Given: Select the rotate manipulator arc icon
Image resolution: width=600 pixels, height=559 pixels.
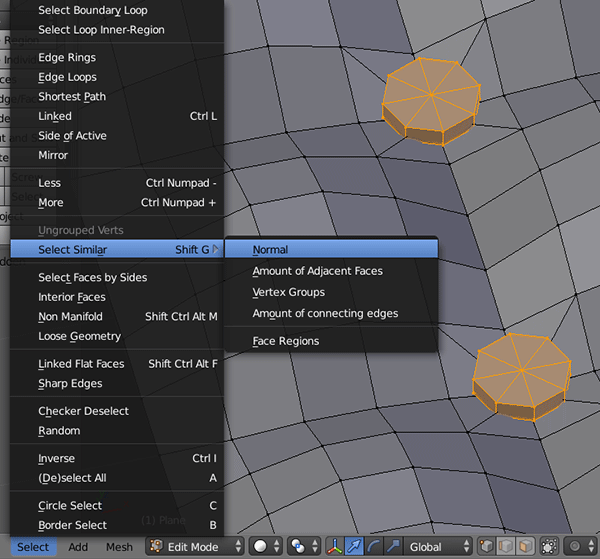Looking at the screenshot, I should pos(373,547).
